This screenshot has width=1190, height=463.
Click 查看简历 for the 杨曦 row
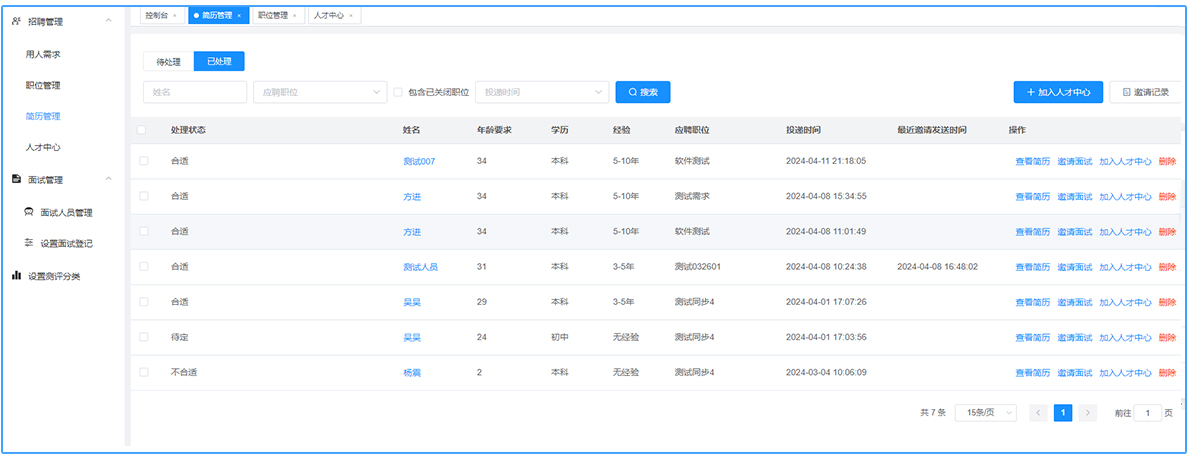(x=1033, y=373)
